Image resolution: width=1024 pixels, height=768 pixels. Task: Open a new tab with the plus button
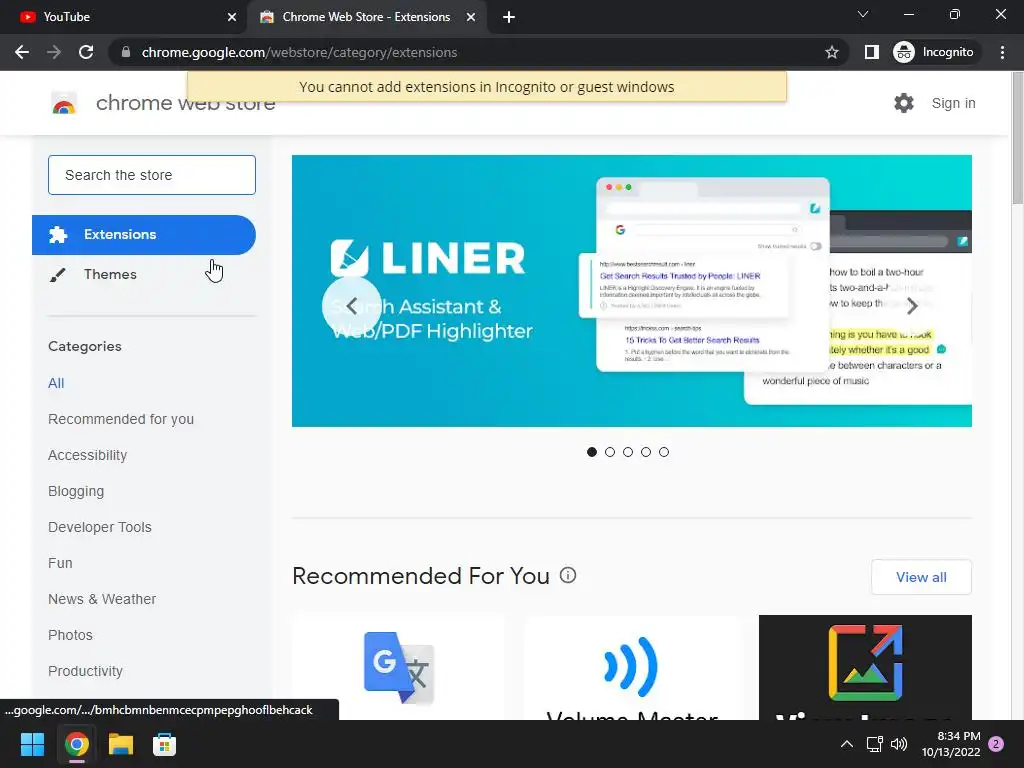pyautogui.click(x=509, y=17)
